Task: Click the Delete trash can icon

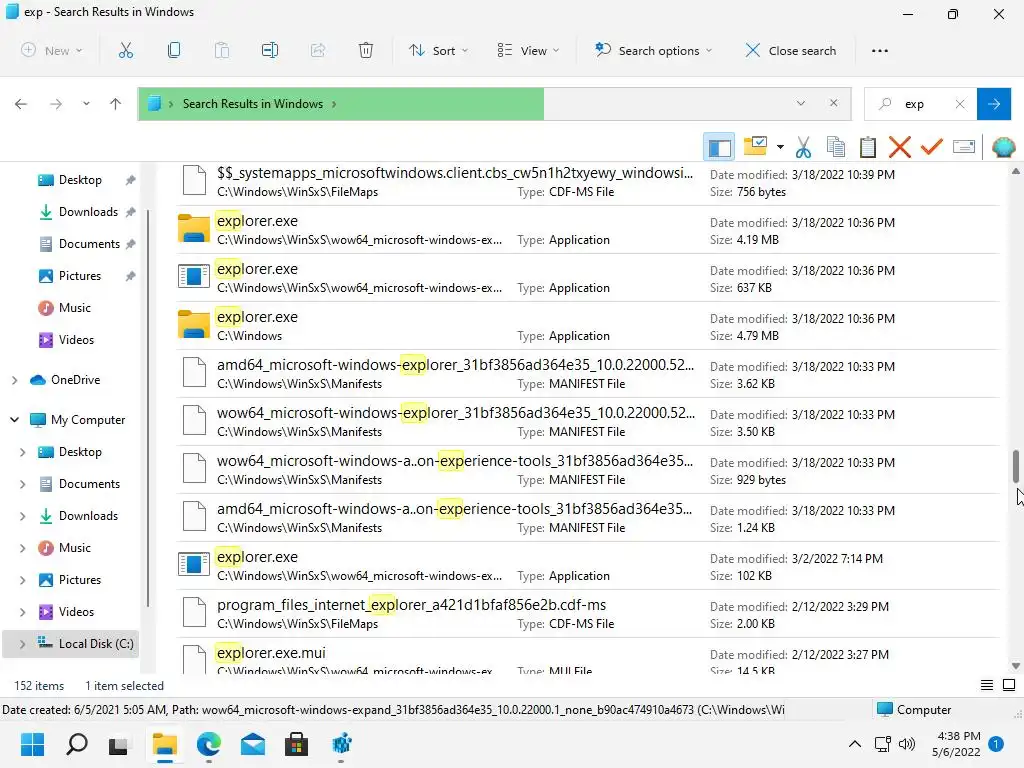Action: [x=366, y=50]
